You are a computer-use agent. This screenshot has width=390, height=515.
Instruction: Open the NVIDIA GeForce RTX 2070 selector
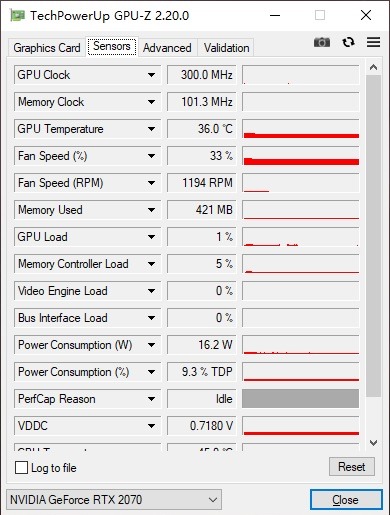coord(114,500)
